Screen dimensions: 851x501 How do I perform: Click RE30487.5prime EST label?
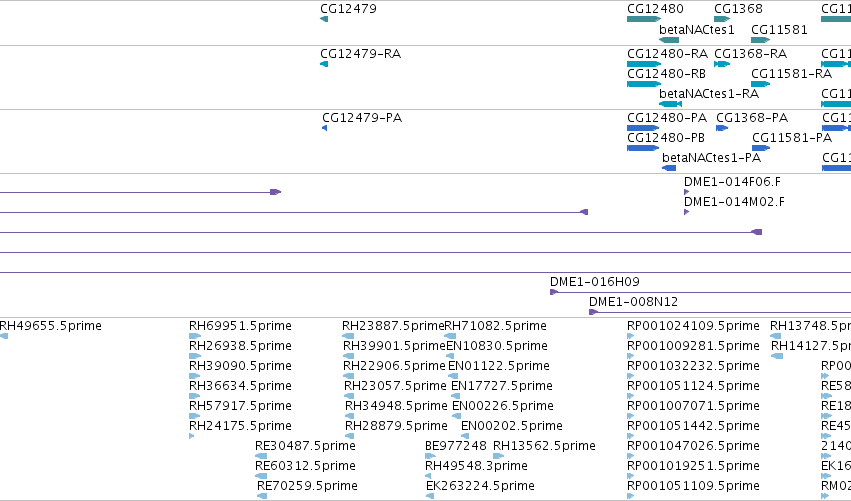[306, 446]
